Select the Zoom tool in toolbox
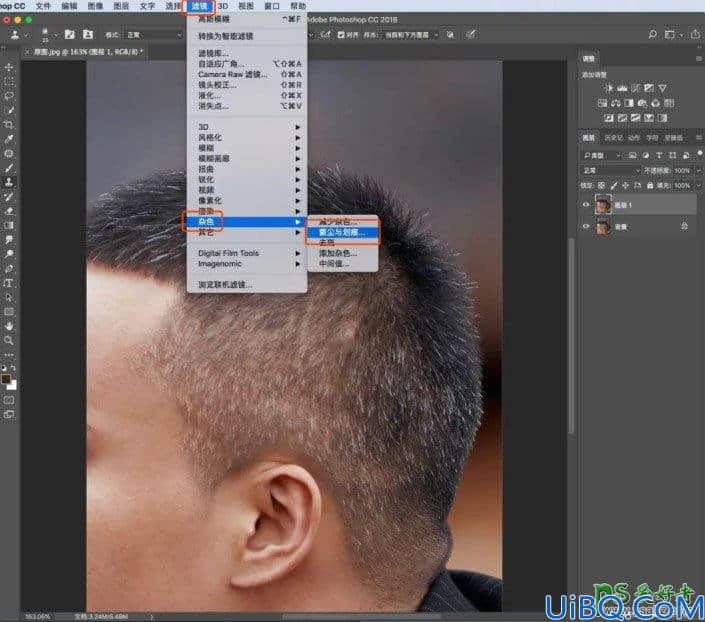Image resolution: width=705 pixels, height=622 pixels. (x=9, y=340)
